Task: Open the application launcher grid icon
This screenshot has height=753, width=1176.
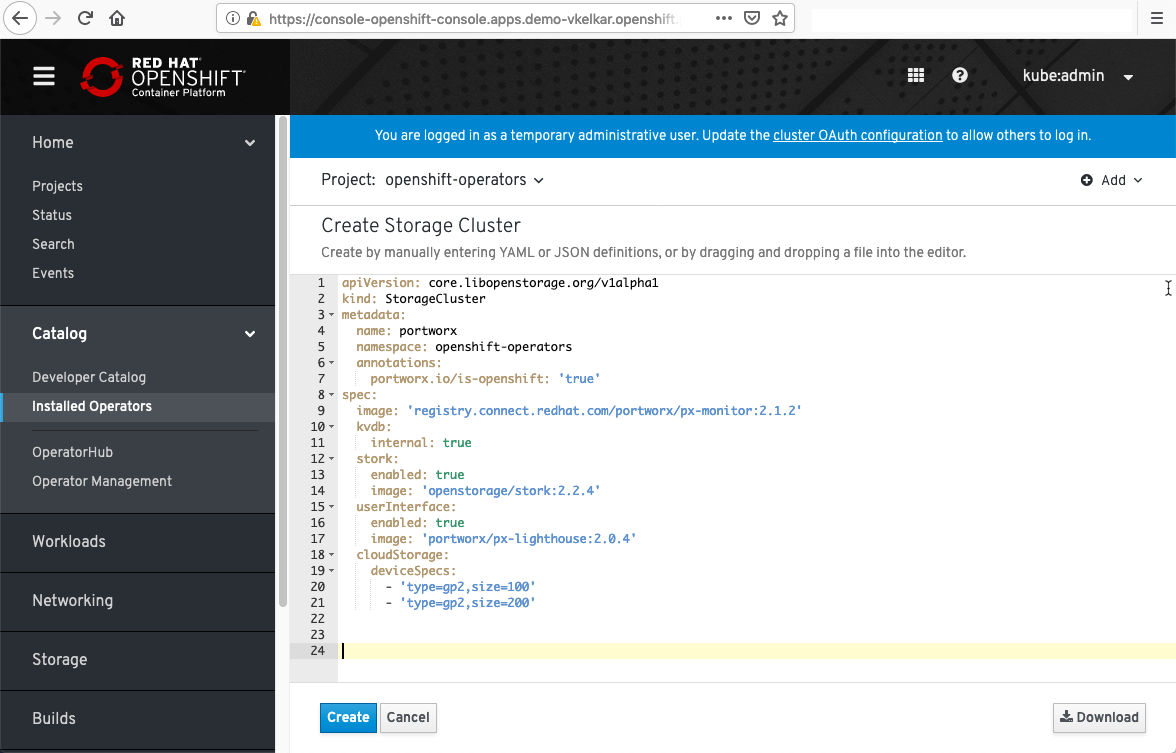Action: click(x=915, y=76)
